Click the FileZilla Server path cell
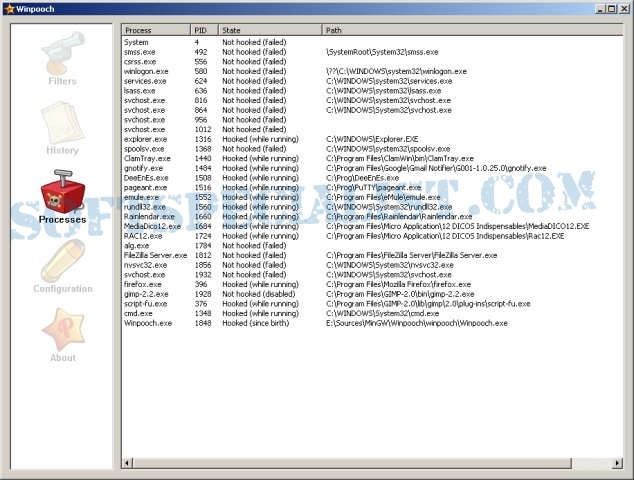This screenshot has width=634, height=480. [x=412, y=255]
